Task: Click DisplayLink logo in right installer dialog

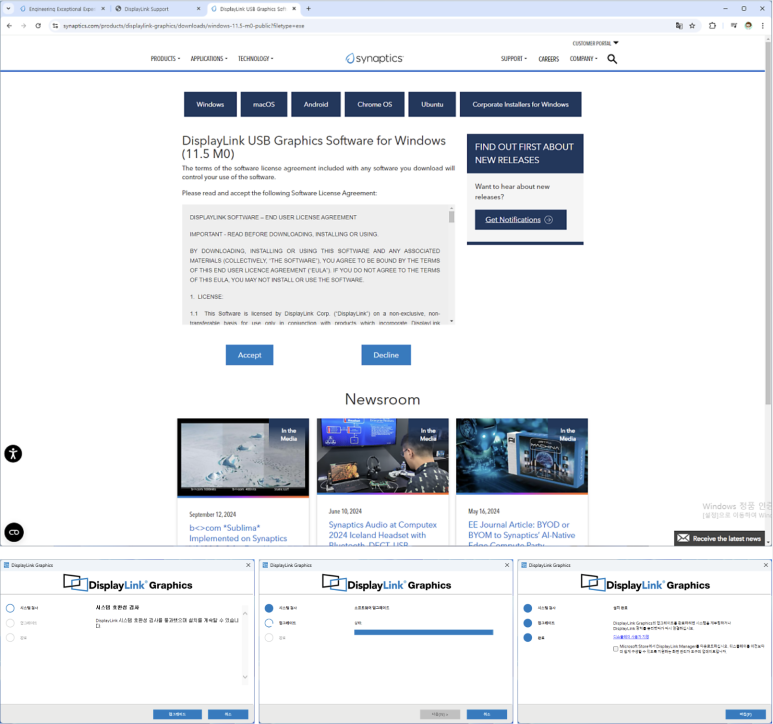Action: point(646,583)
